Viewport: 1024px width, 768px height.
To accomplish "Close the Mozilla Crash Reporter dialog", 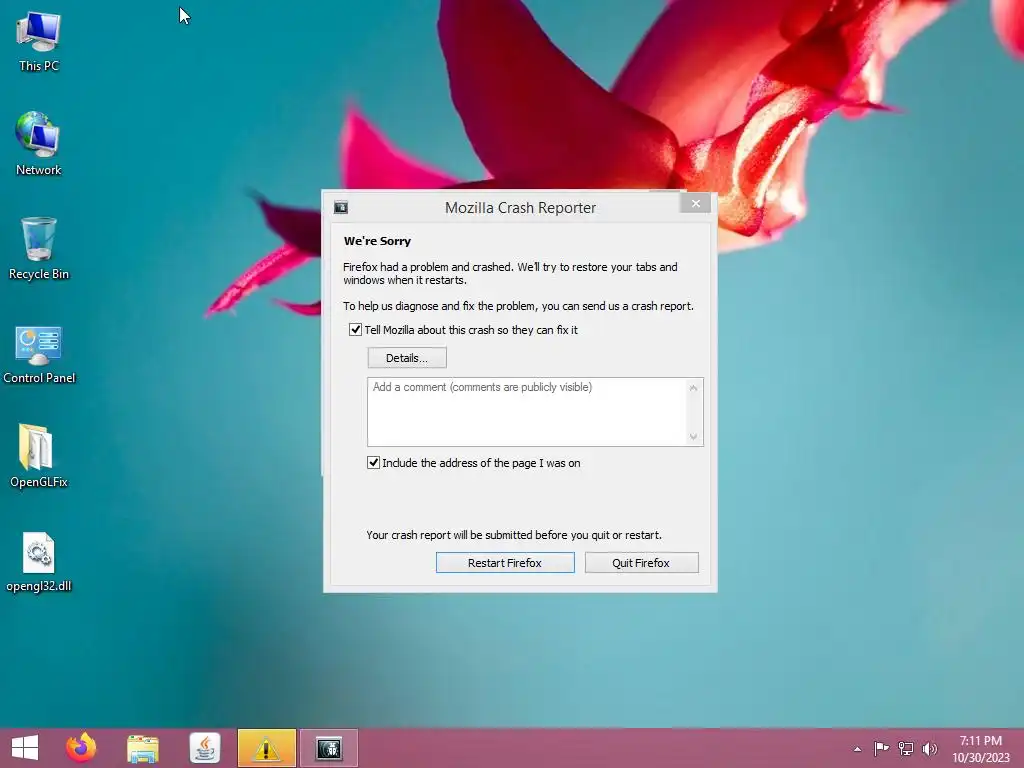I will pos(696,204).
